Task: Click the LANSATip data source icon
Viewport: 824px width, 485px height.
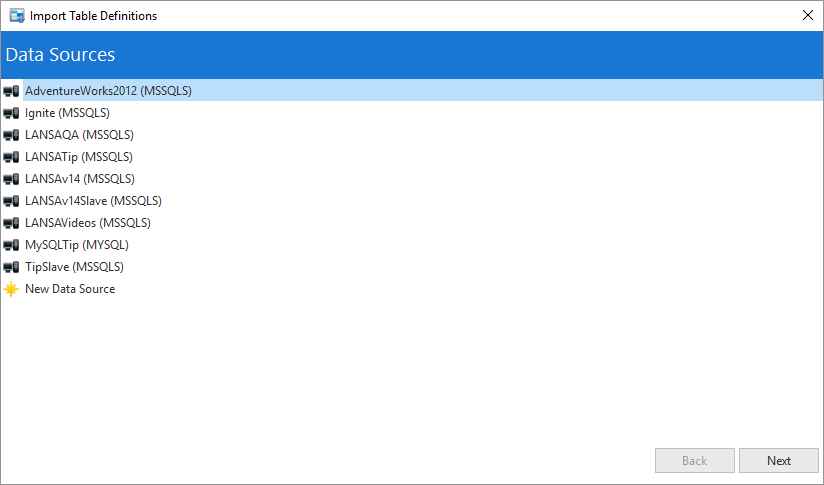Action: tap(11, 158)
